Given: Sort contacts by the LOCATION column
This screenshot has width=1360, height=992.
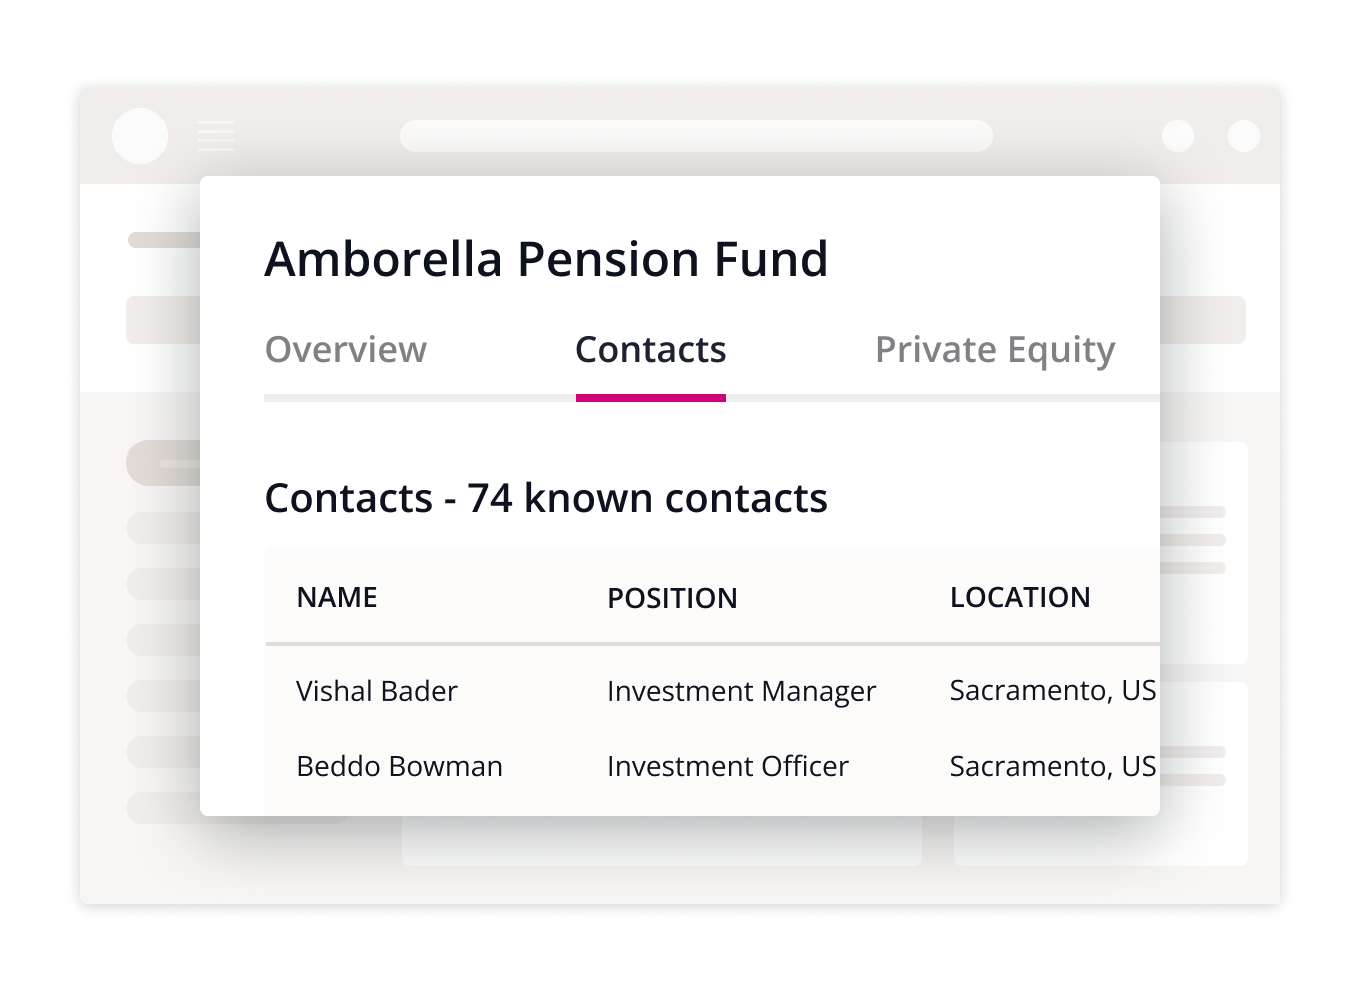Looking at the screenshot, I should point(1021,597).
